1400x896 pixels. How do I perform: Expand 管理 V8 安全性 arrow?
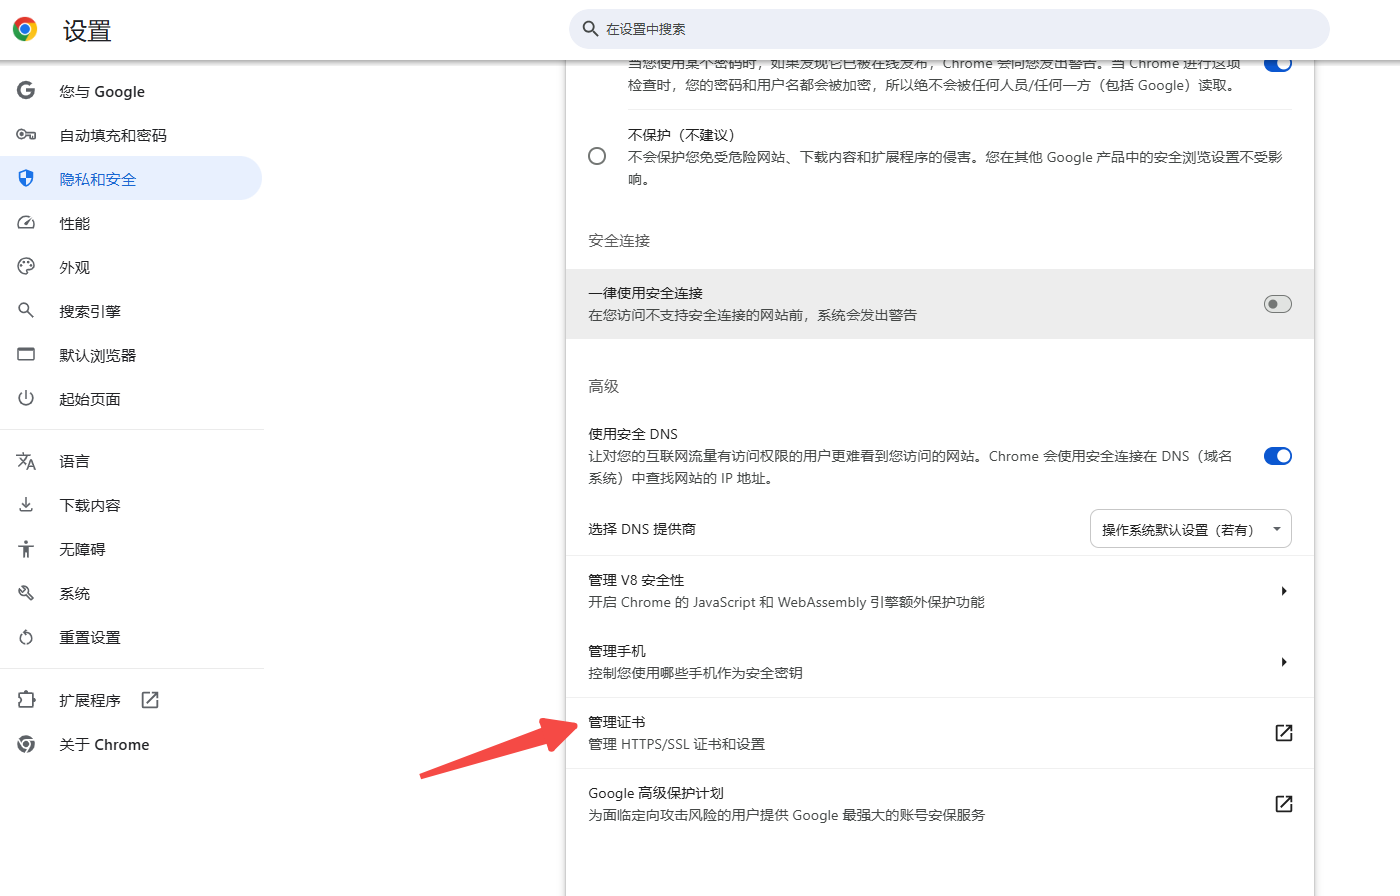click(1284, 591)
